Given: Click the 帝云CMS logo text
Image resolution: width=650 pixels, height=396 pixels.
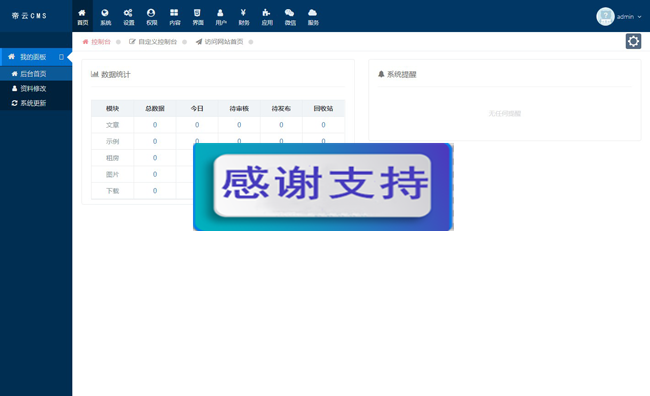Looking at the screenshot, I should (29, 16).
